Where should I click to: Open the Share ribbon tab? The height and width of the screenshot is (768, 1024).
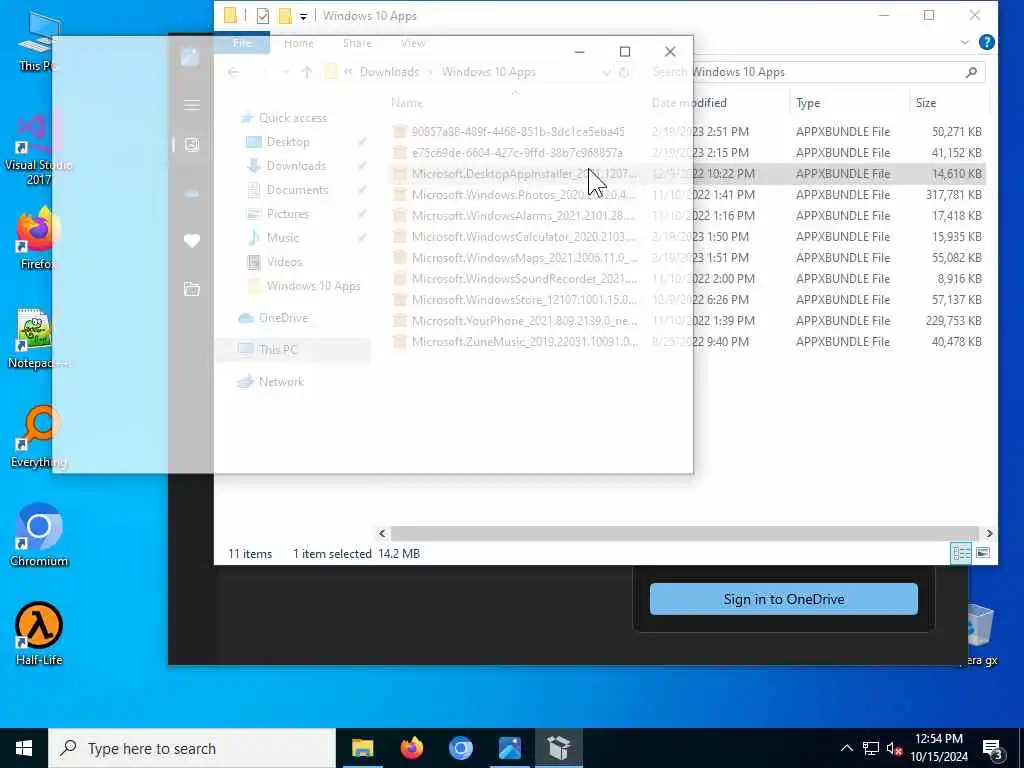357,43
